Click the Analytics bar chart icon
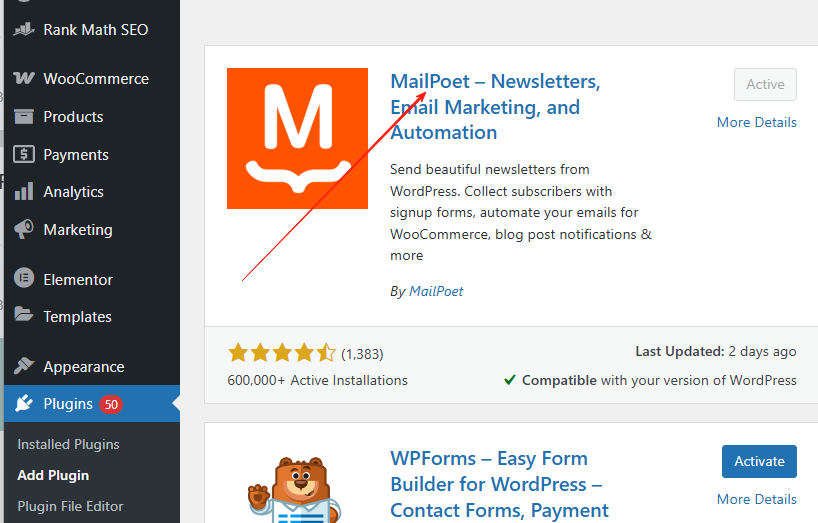Screen dimensions: 818x523 24,192
